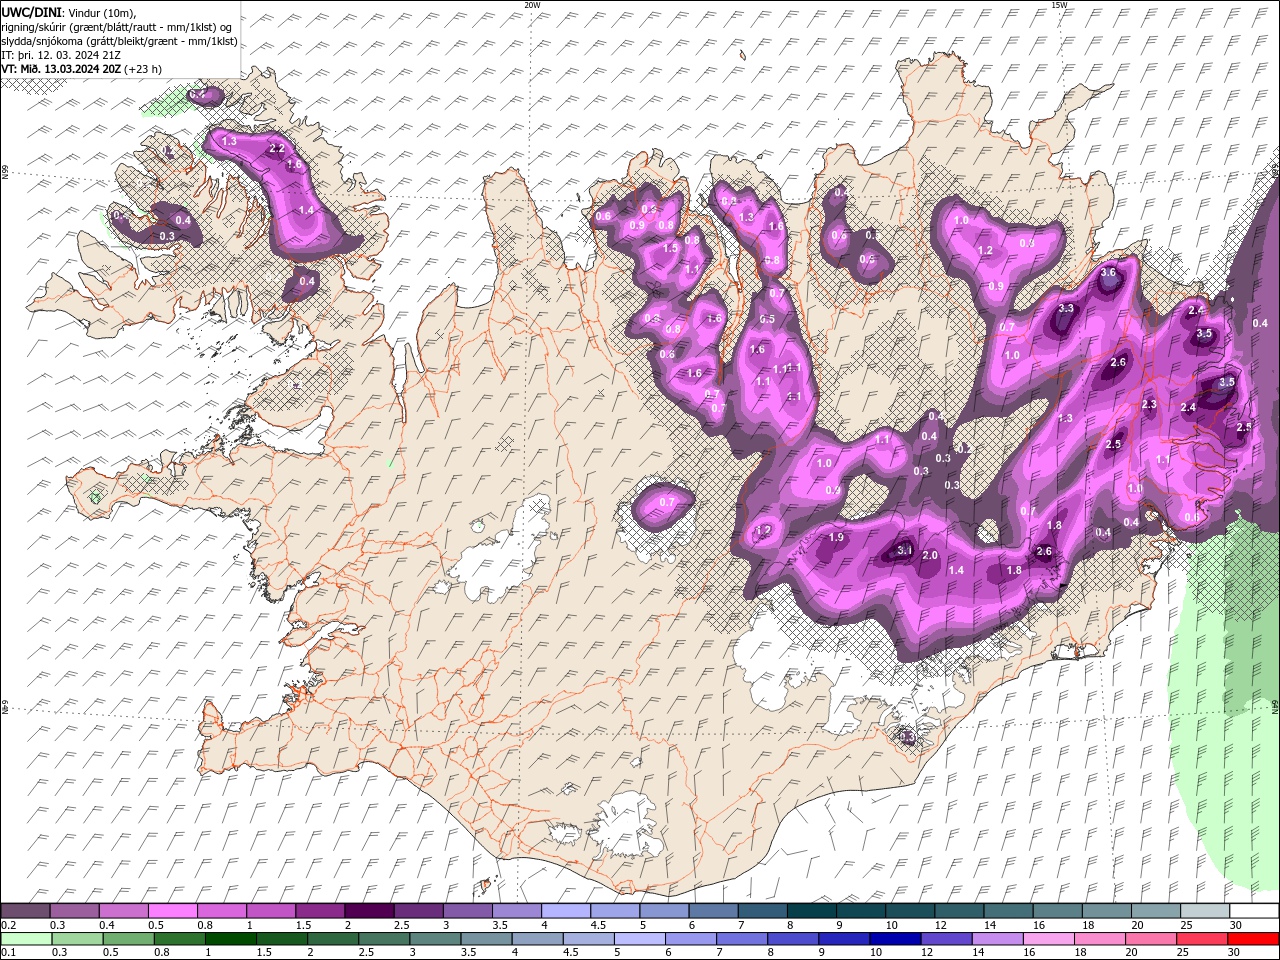Click the 15W longitude label at top
The height and width of the screenshot is (960, 1280).
pos(1059,5)
